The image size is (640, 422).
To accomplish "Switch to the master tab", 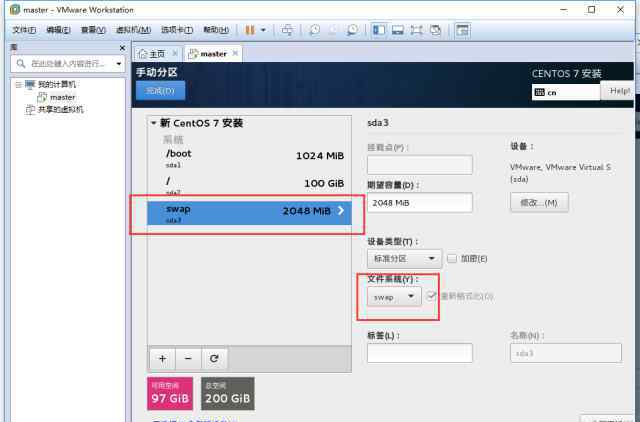I will point(213,54).
